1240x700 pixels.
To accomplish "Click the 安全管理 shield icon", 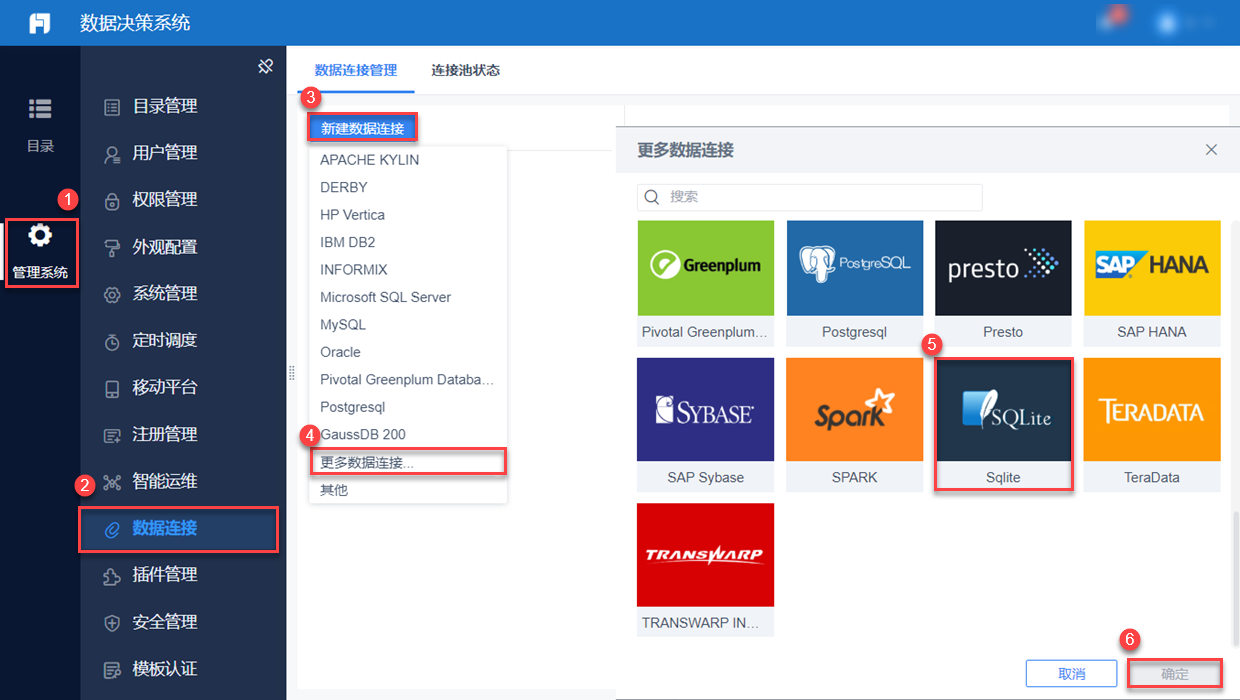I will (112, 622).
